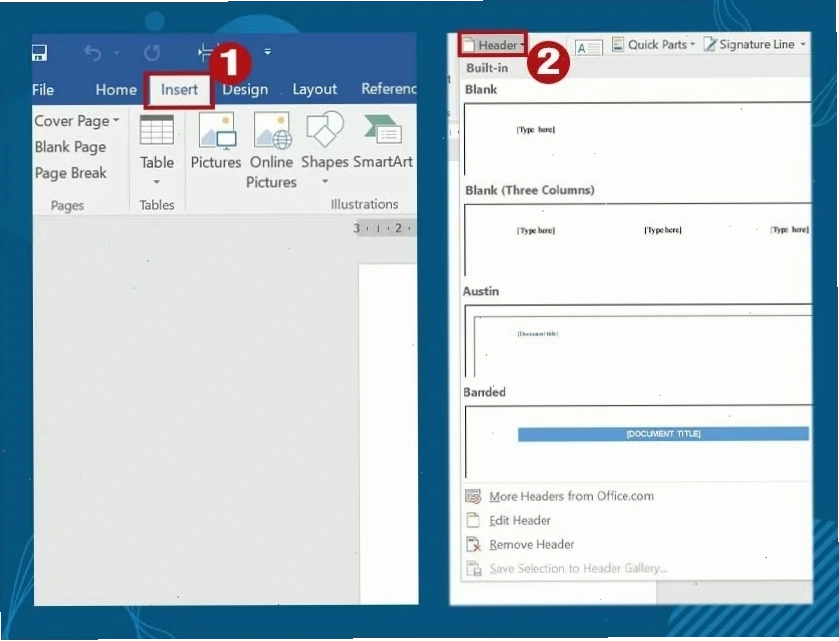The image size is (839, 641).
Task: Expand the Signature Line dropdown arrow
Action: click(803, 44)
